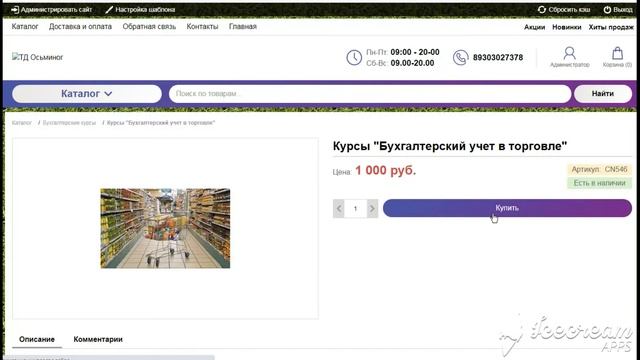Go to 'Доставка и оплата' page
Screen dimensions: 640x360
point(80,27)
